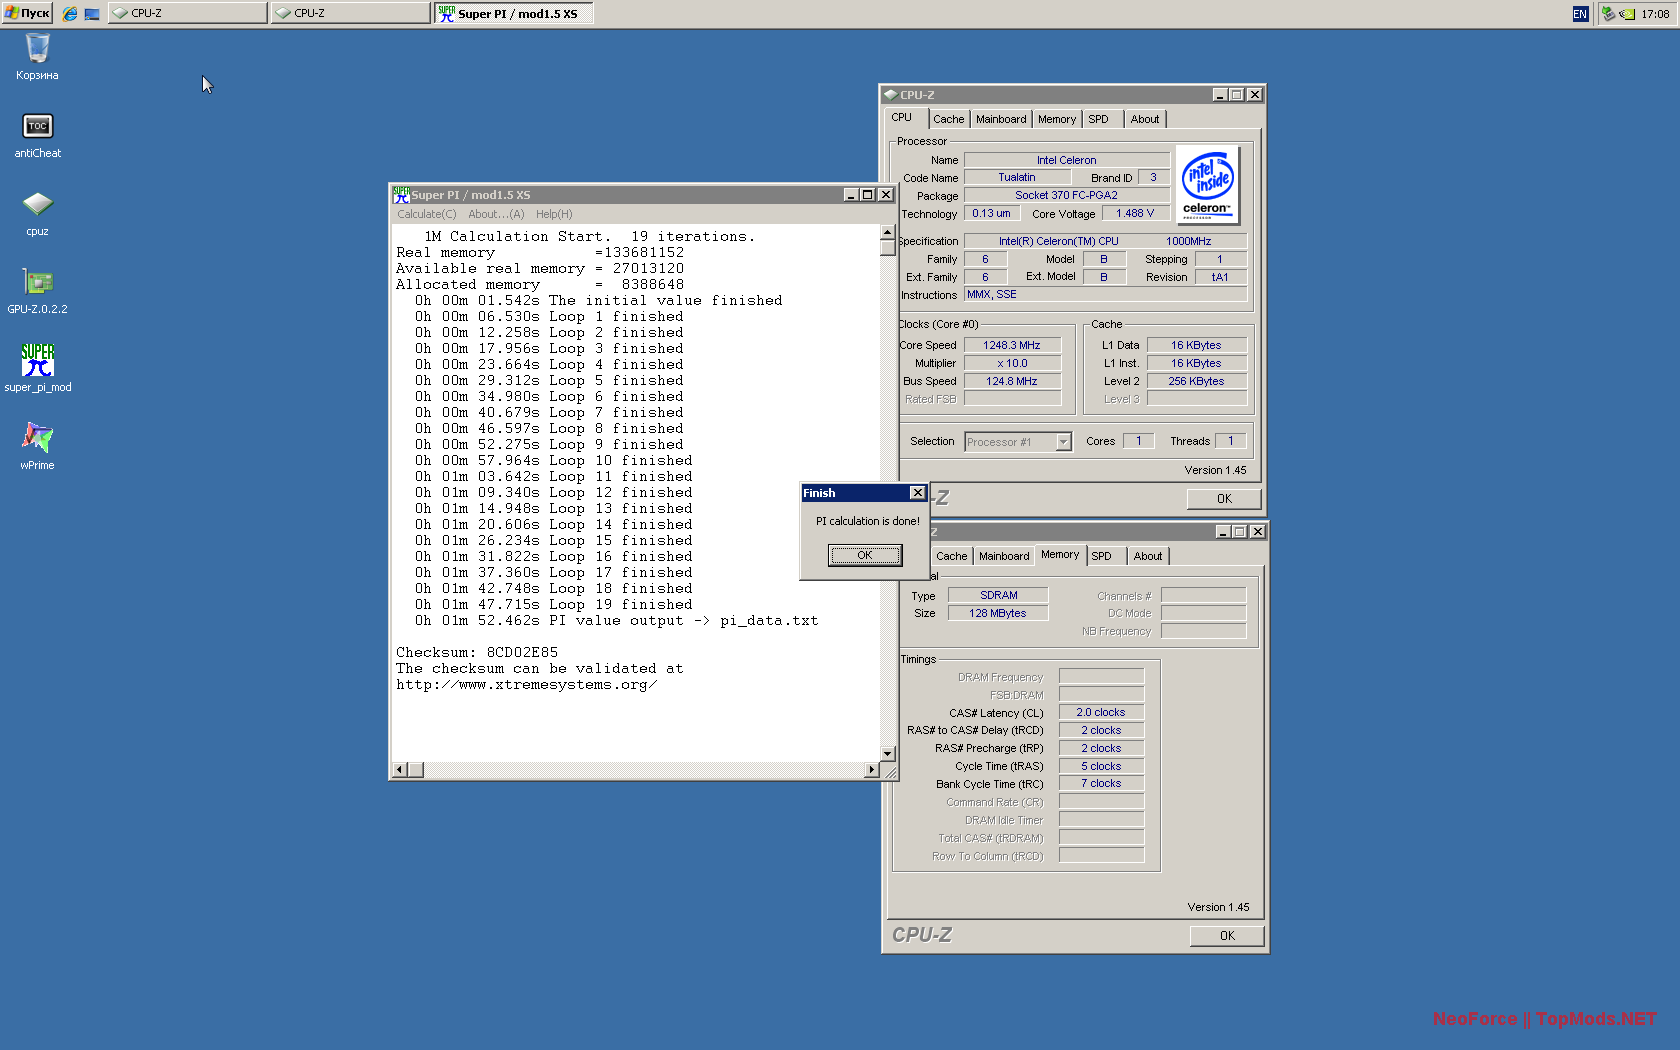
Task: Click the http://www.xtremesystems.org/ text
Action: coord(526,685)
